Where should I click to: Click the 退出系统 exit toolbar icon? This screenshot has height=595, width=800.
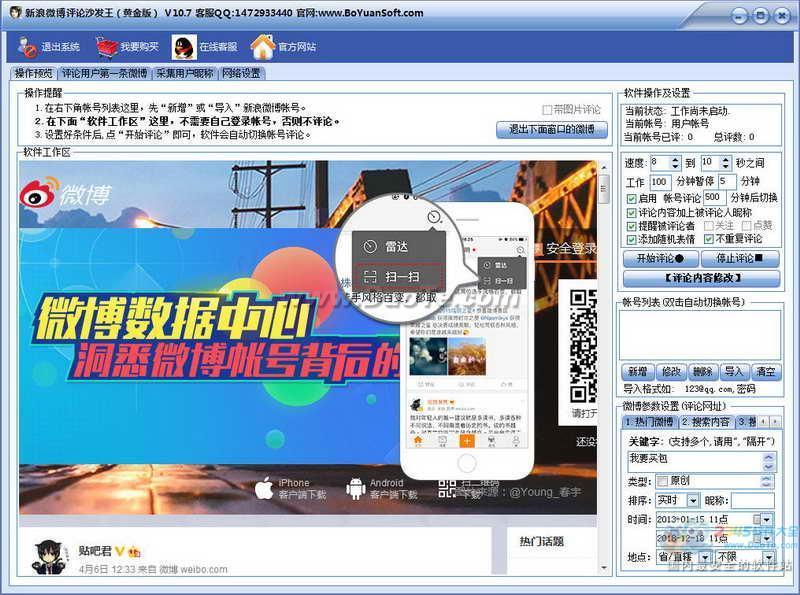coord(27,47)
